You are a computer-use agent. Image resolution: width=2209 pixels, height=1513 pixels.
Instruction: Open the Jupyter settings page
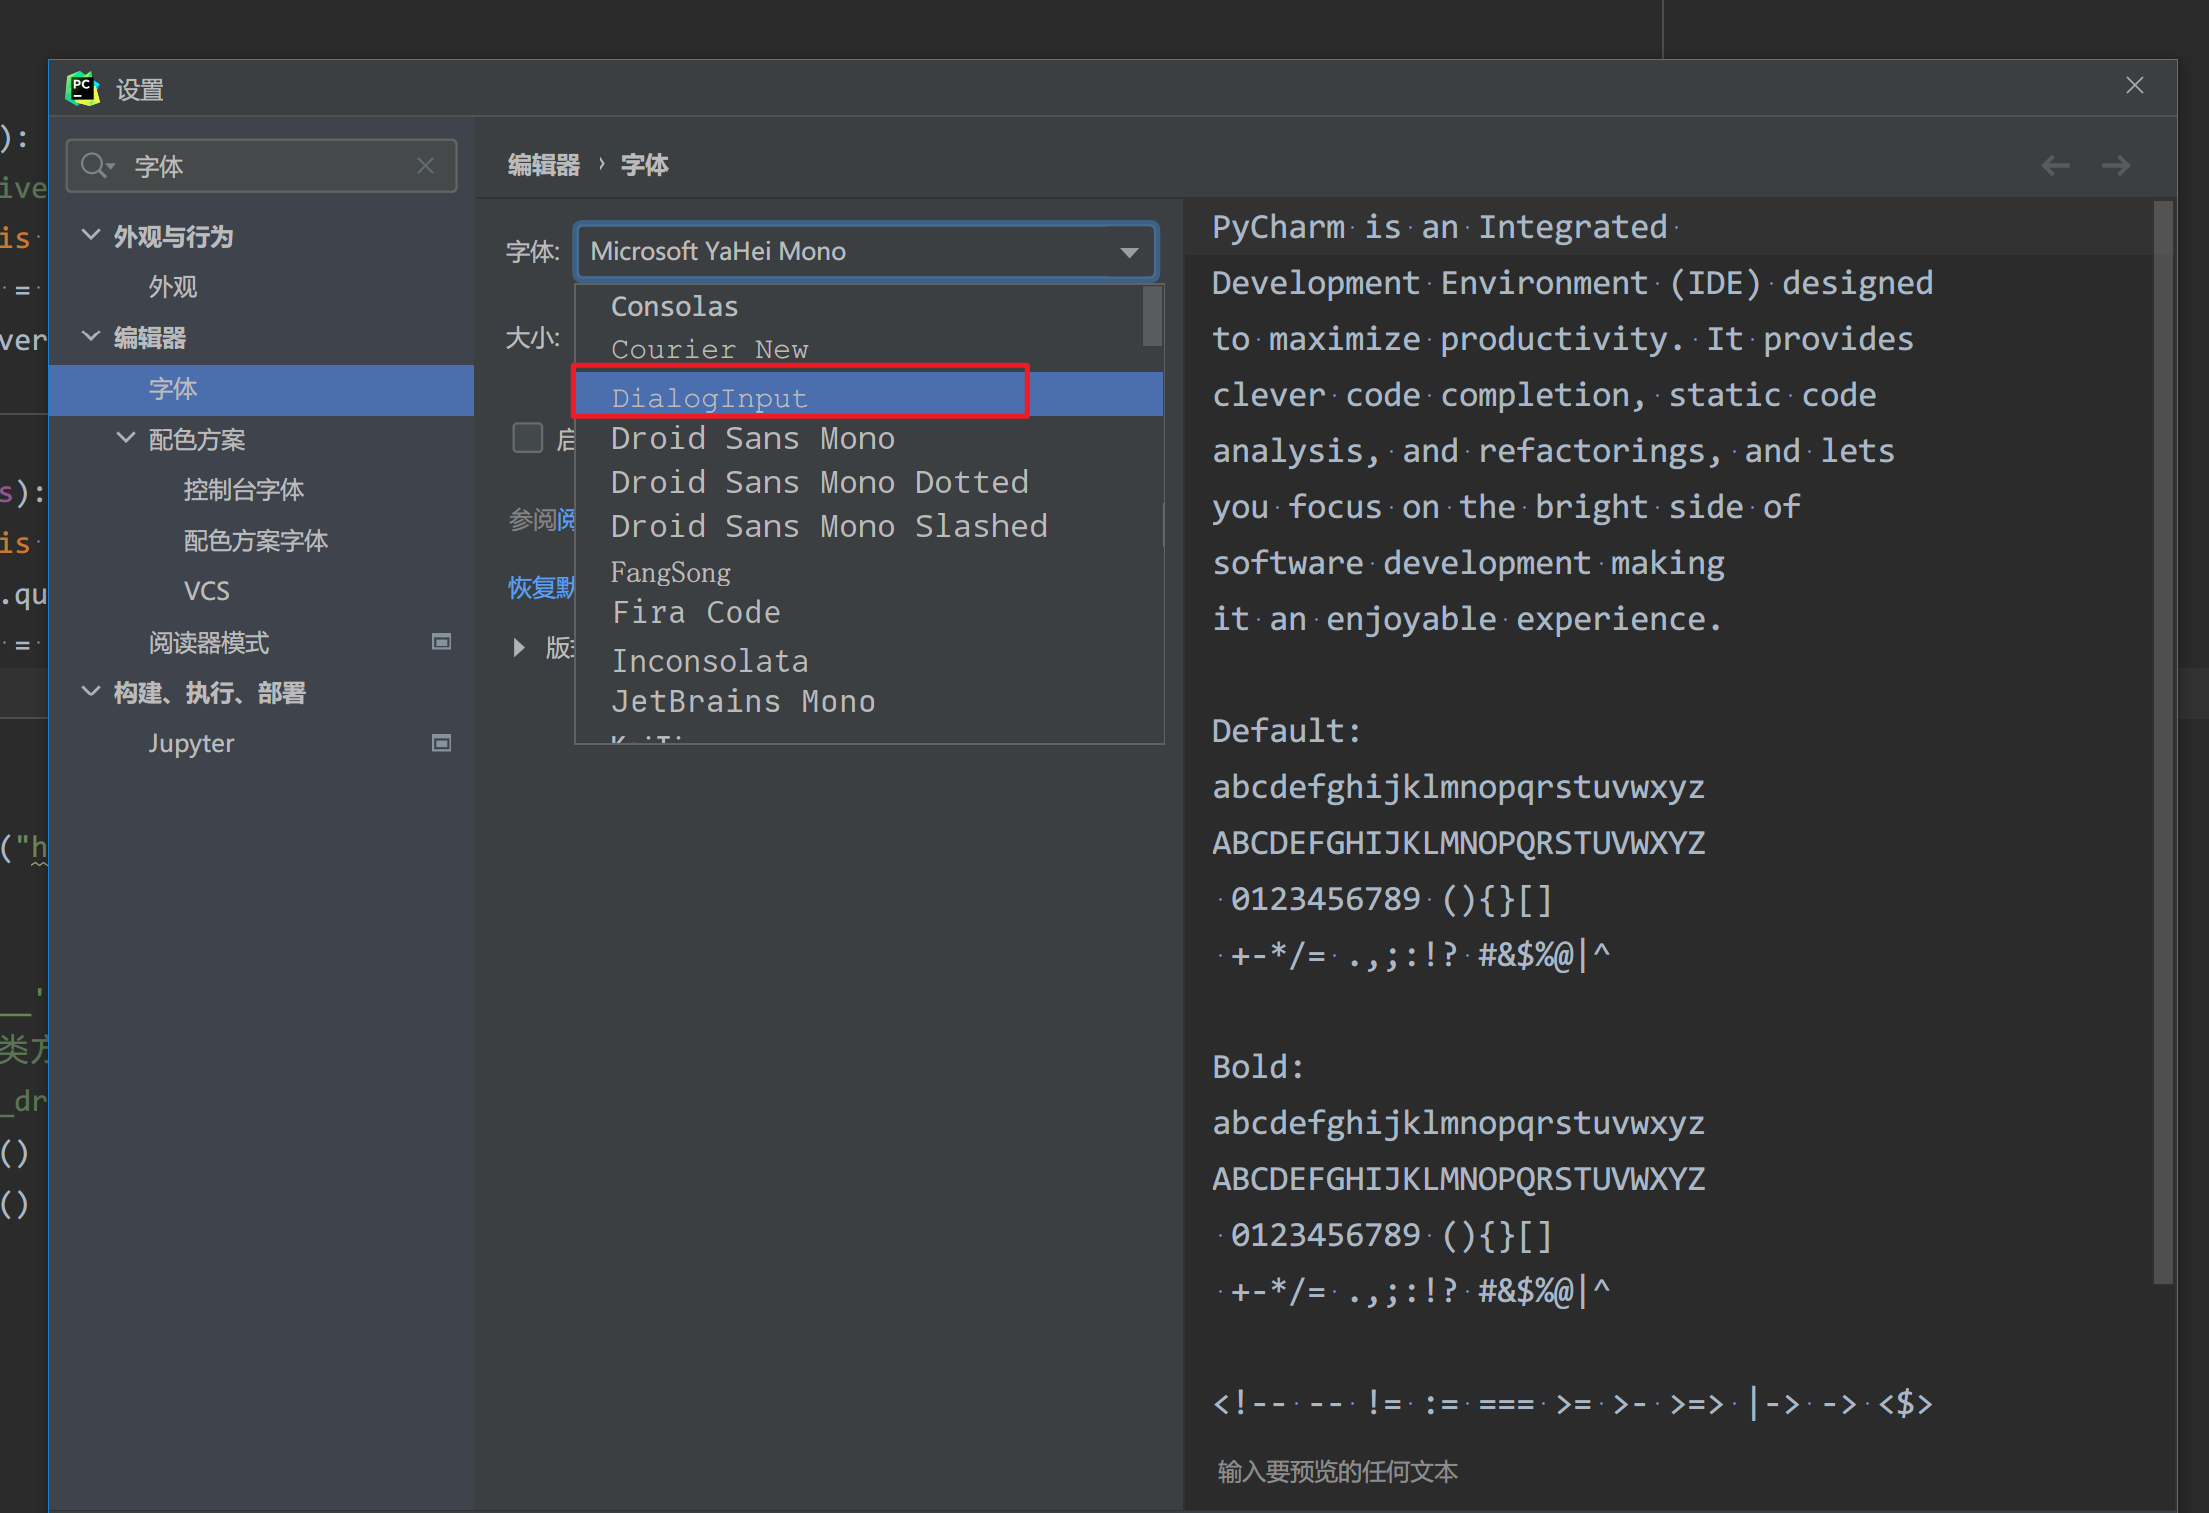tap(191, 743)
